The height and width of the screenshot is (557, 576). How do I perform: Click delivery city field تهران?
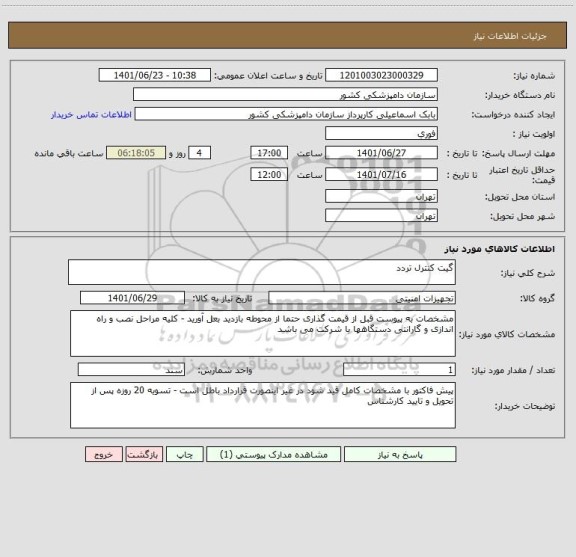[x=381, y=216]
